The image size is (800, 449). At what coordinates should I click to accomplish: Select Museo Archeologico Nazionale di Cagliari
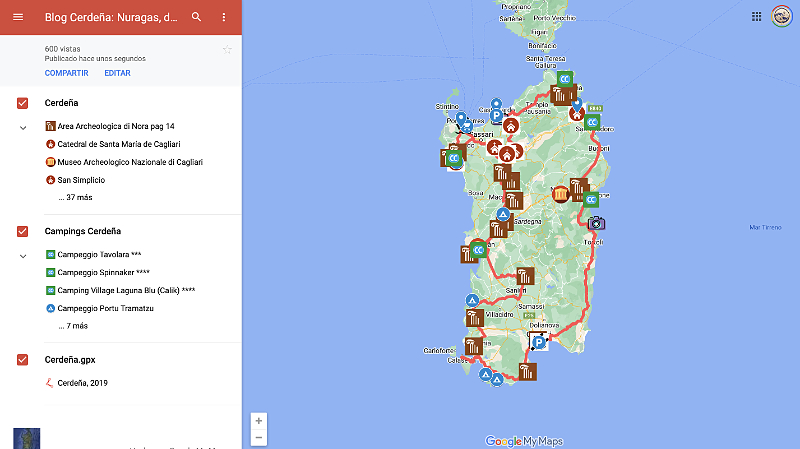(x=130, y=162)
